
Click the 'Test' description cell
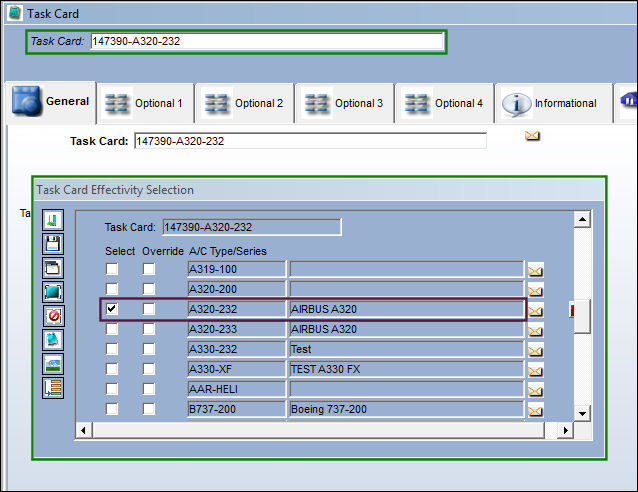tap(406, 349)
